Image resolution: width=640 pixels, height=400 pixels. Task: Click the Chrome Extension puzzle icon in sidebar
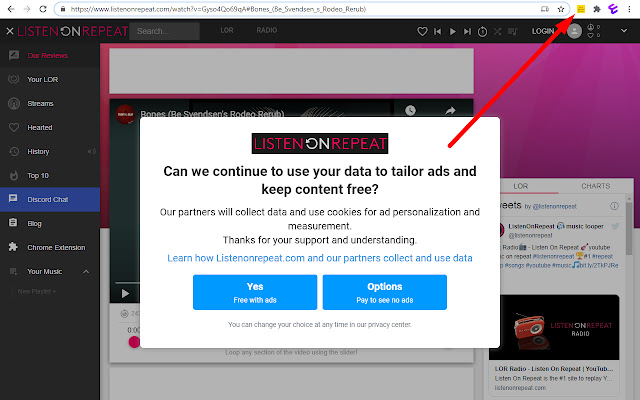point(13,247)
